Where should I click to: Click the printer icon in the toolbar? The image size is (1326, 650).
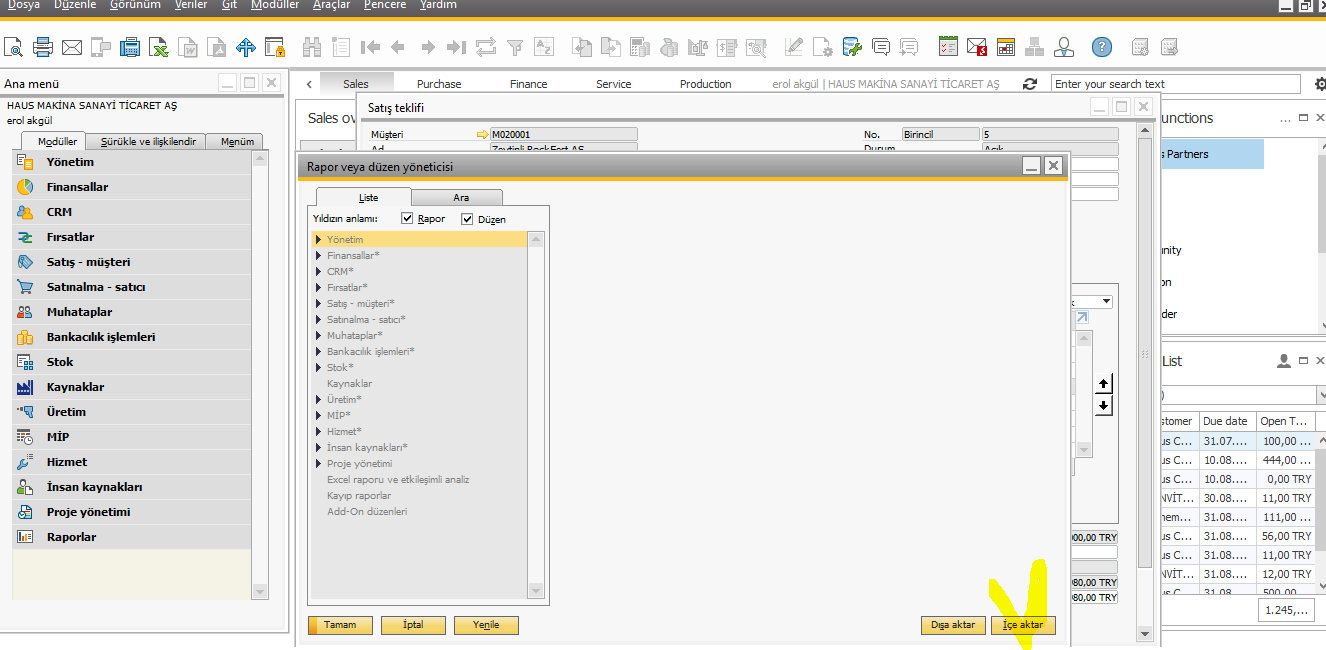click(x=43, y=47)
